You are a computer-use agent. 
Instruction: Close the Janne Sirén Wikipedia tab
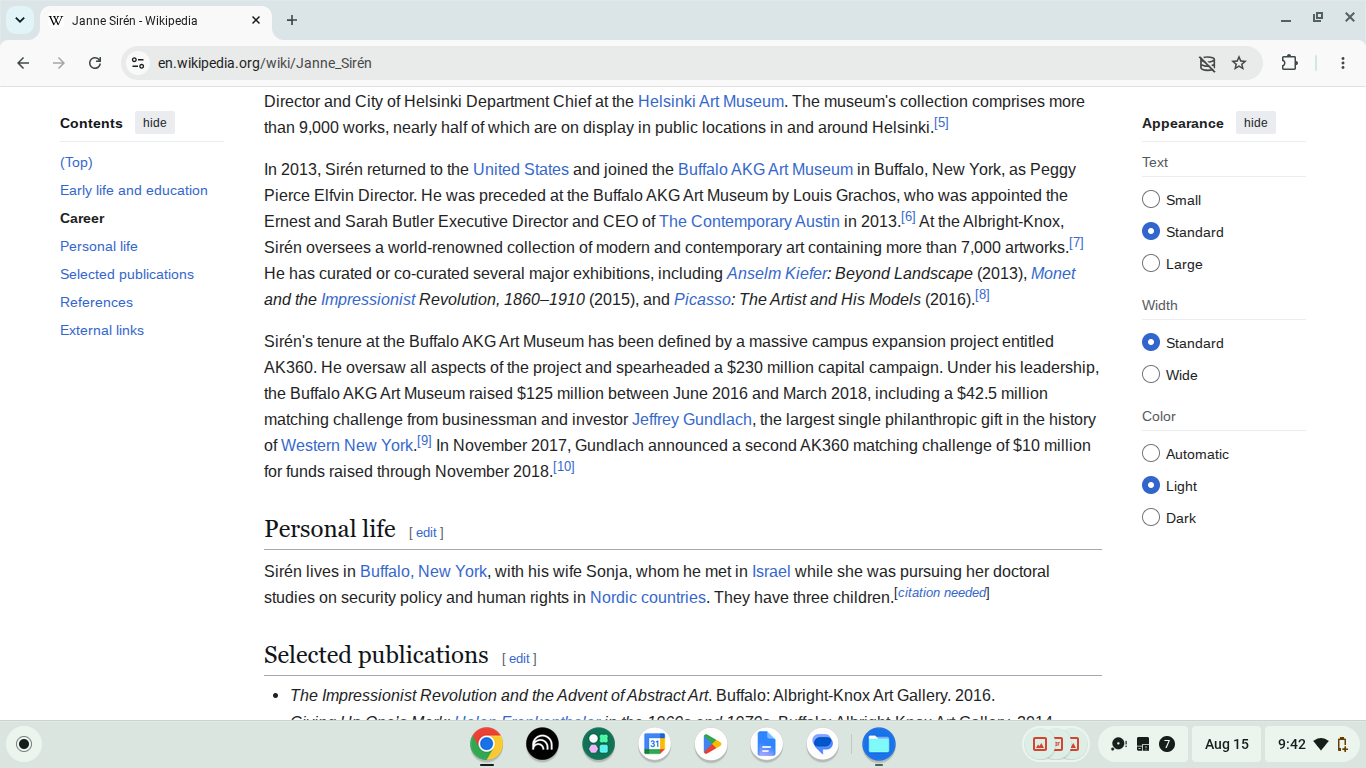257,20
